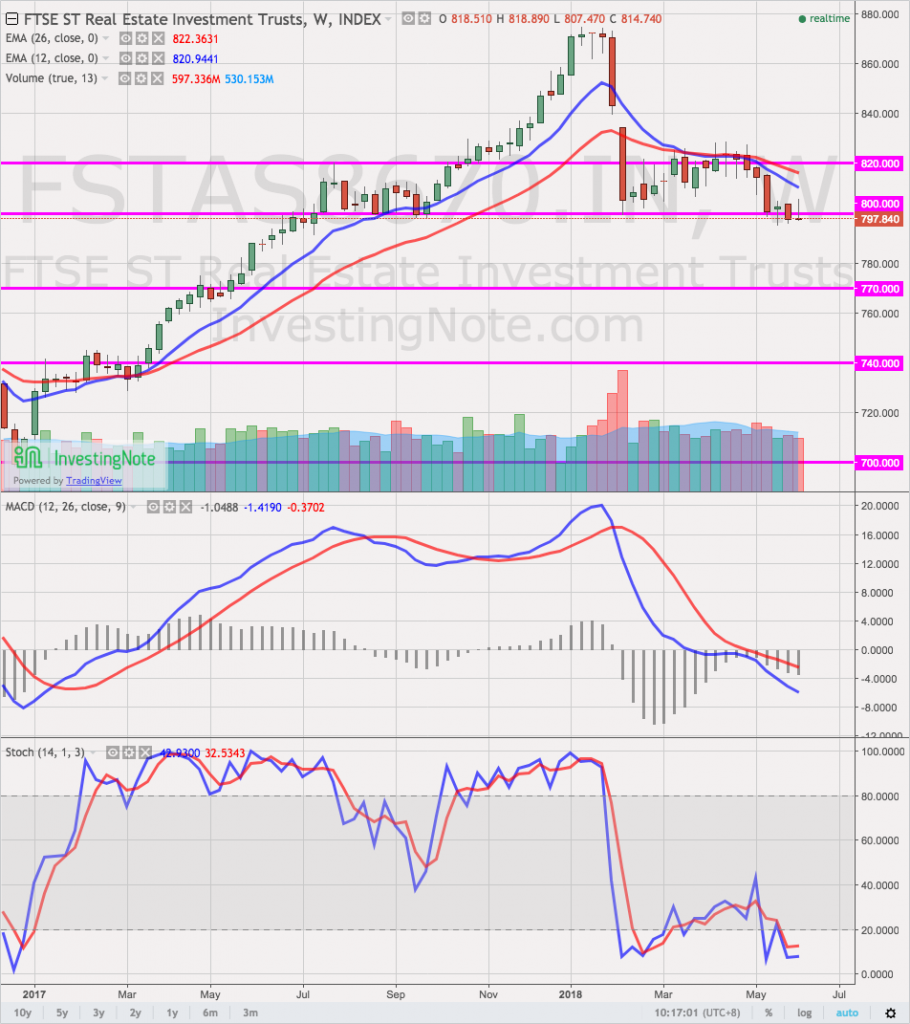910x1024 pixels.
Task: Open settings for the EMA 26 indicator
Action: [142, 37]
